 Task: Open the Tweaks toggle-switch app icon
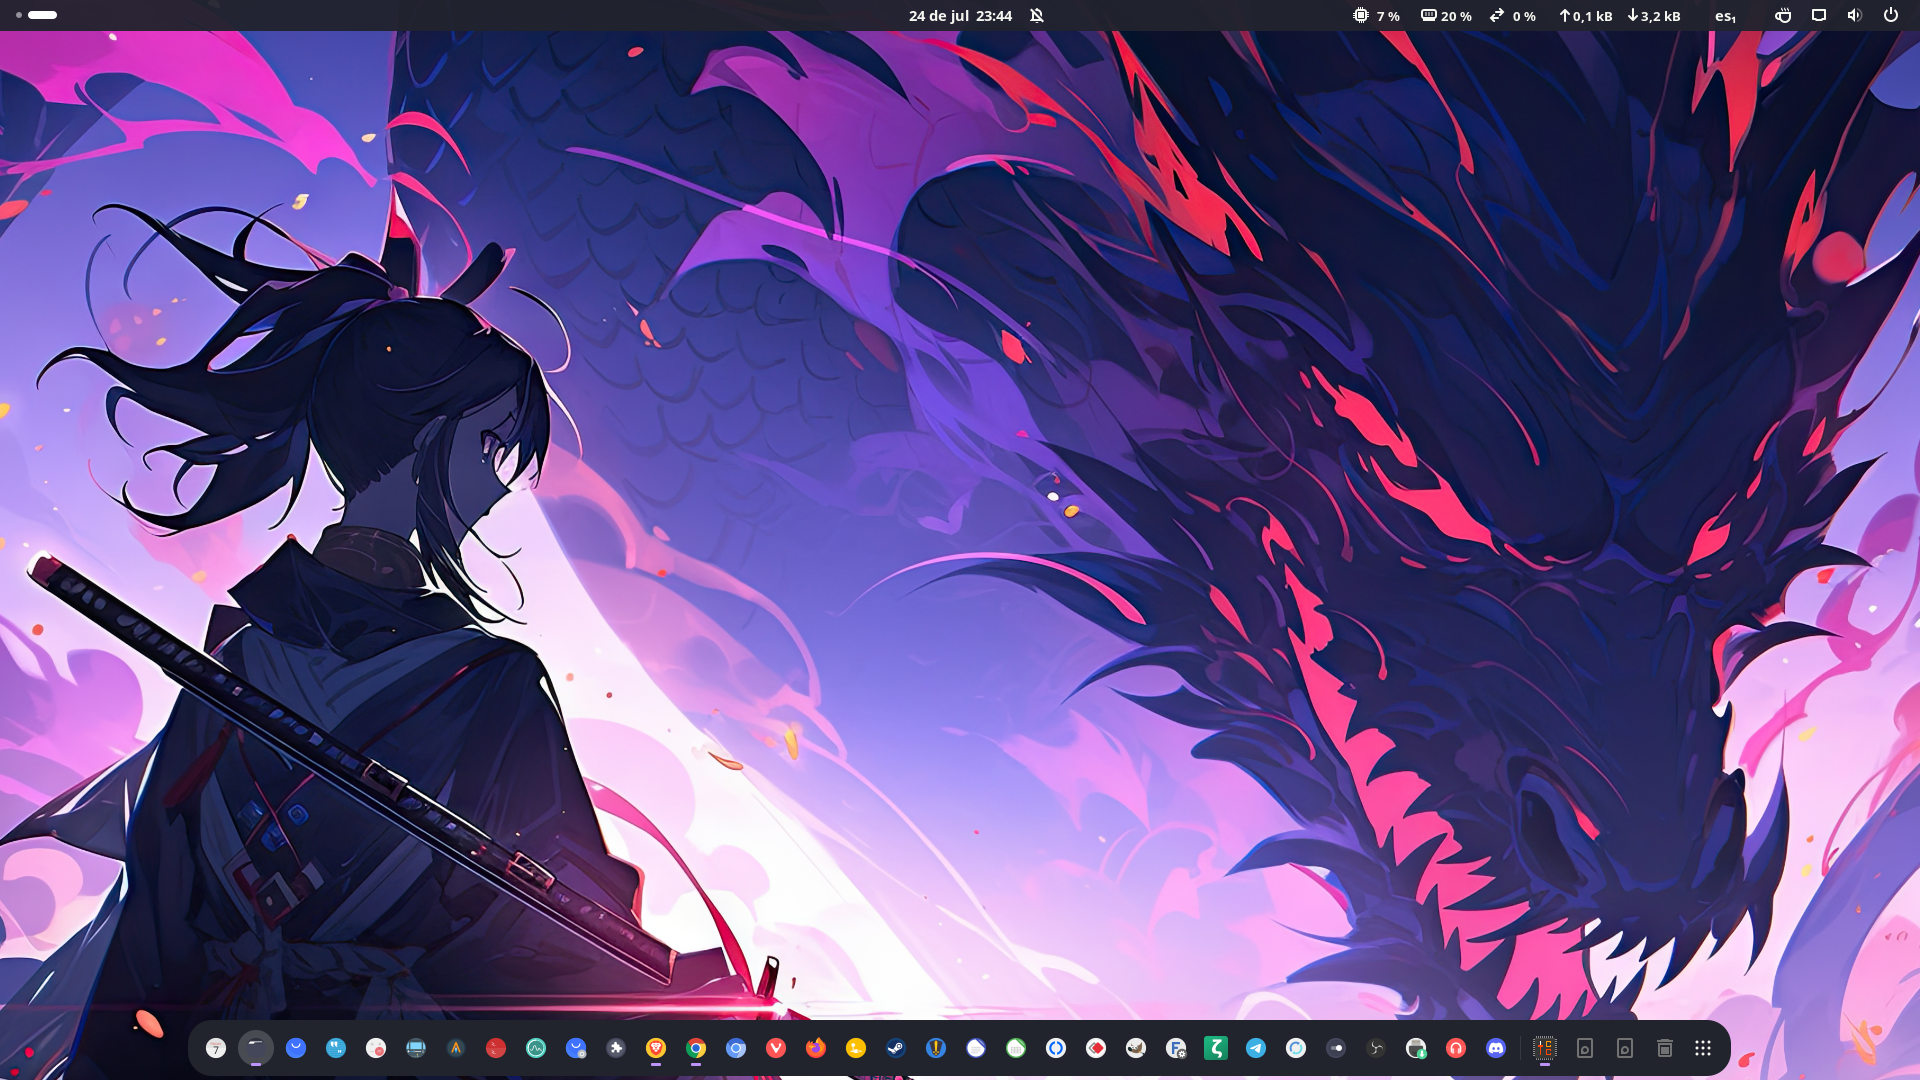1336,1048
